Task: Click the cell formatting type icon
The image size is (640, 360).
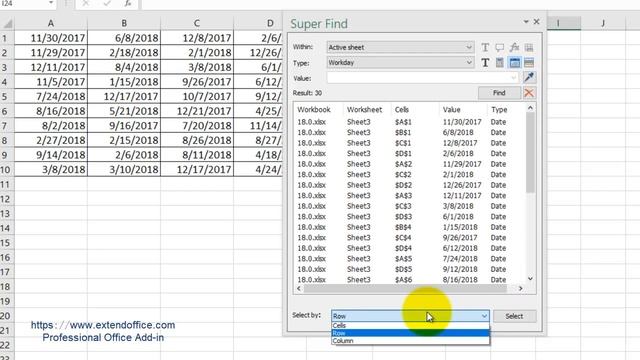Action: 529,62
